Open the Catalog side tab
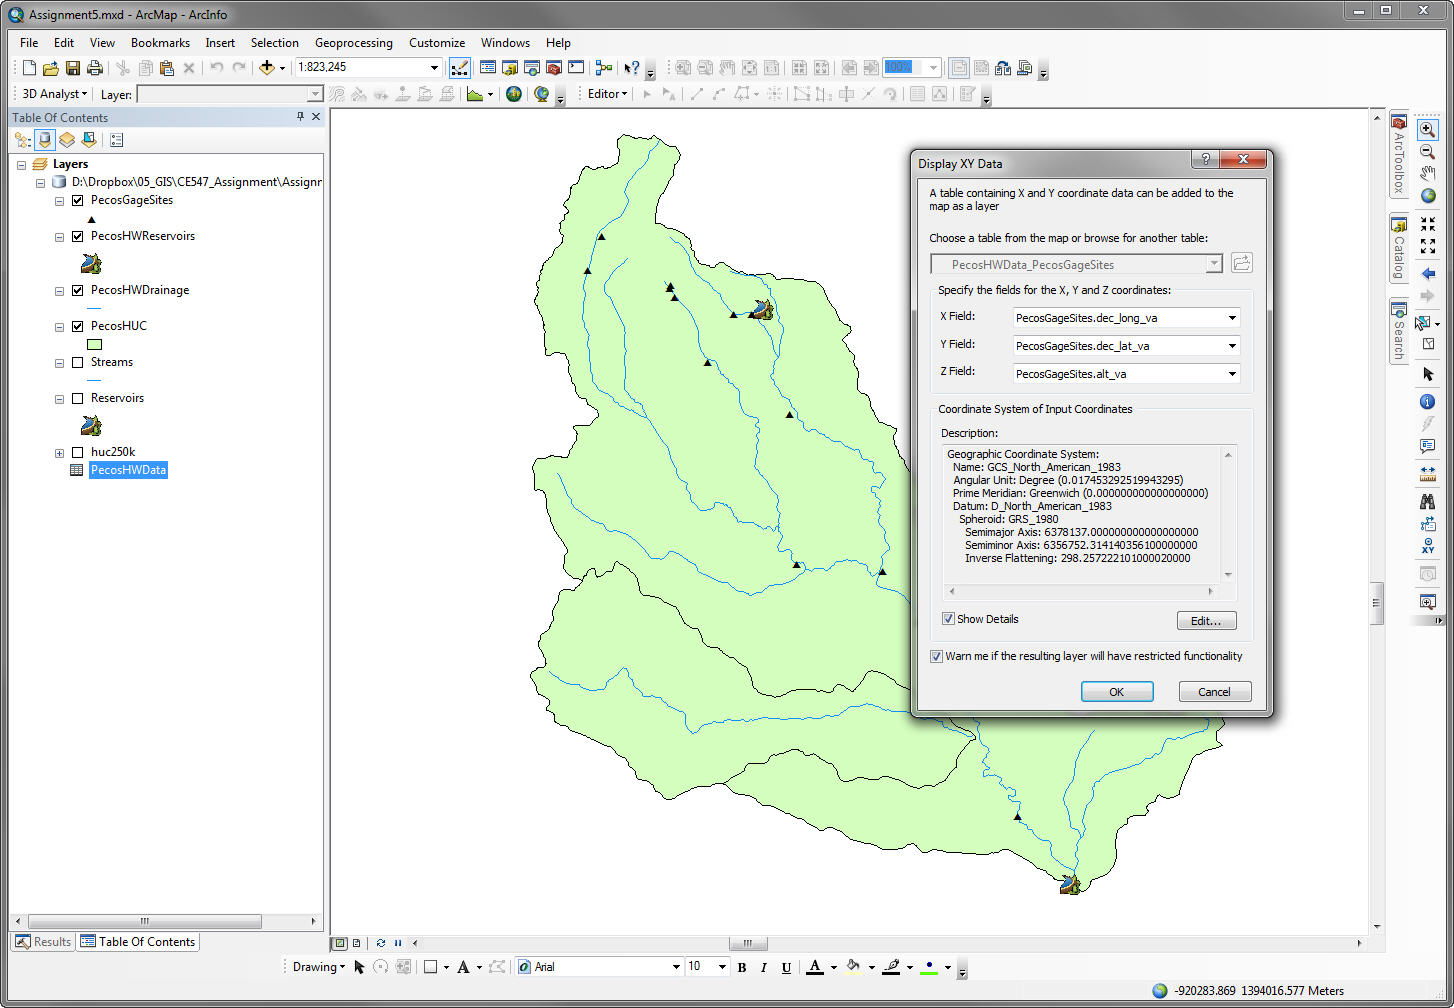This screenshot has width=1454, height=1008. [1399, 248]
